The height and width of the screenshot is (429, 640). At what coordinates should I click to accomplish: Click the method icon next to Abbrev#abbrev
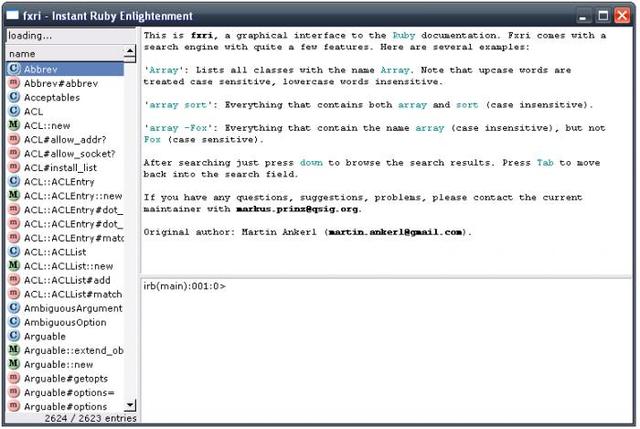click(x=14, y=83)
